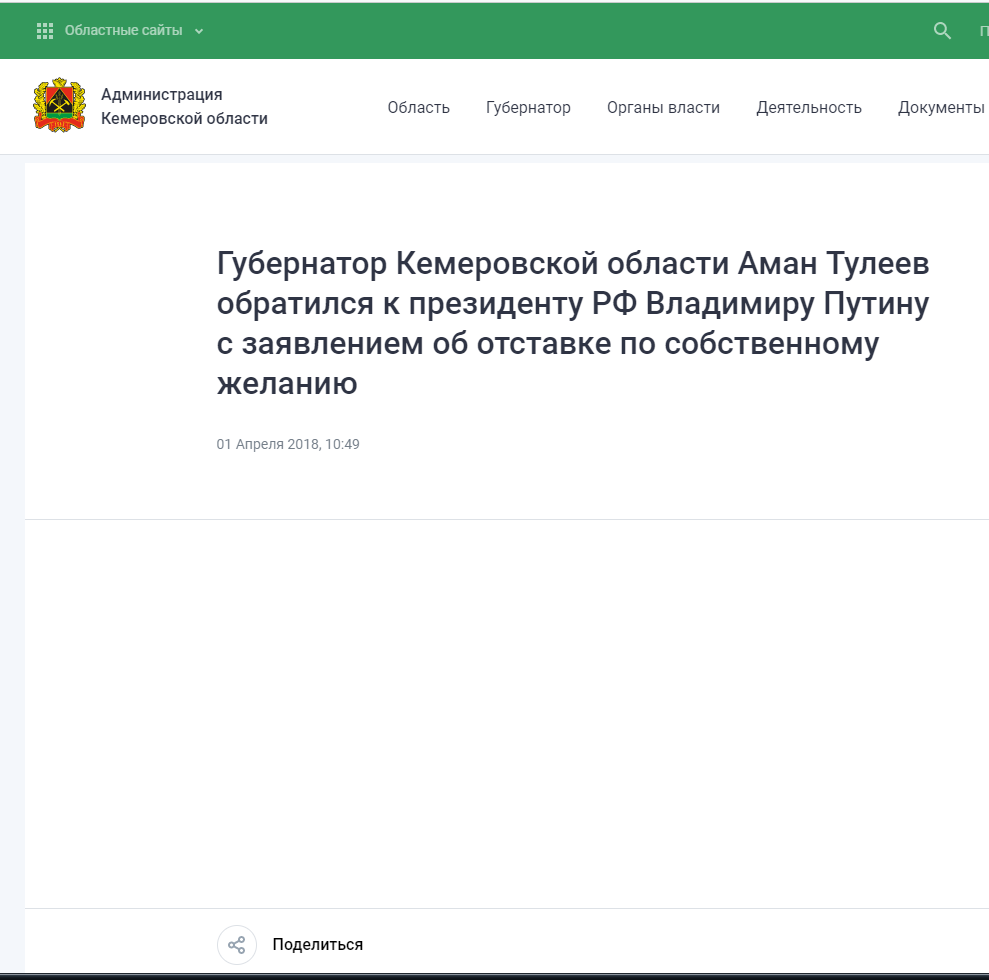Image resolution: width=989 pixels, height=980 pixels.
Task: Open the Губернатор menu
Action: (529, 107)
